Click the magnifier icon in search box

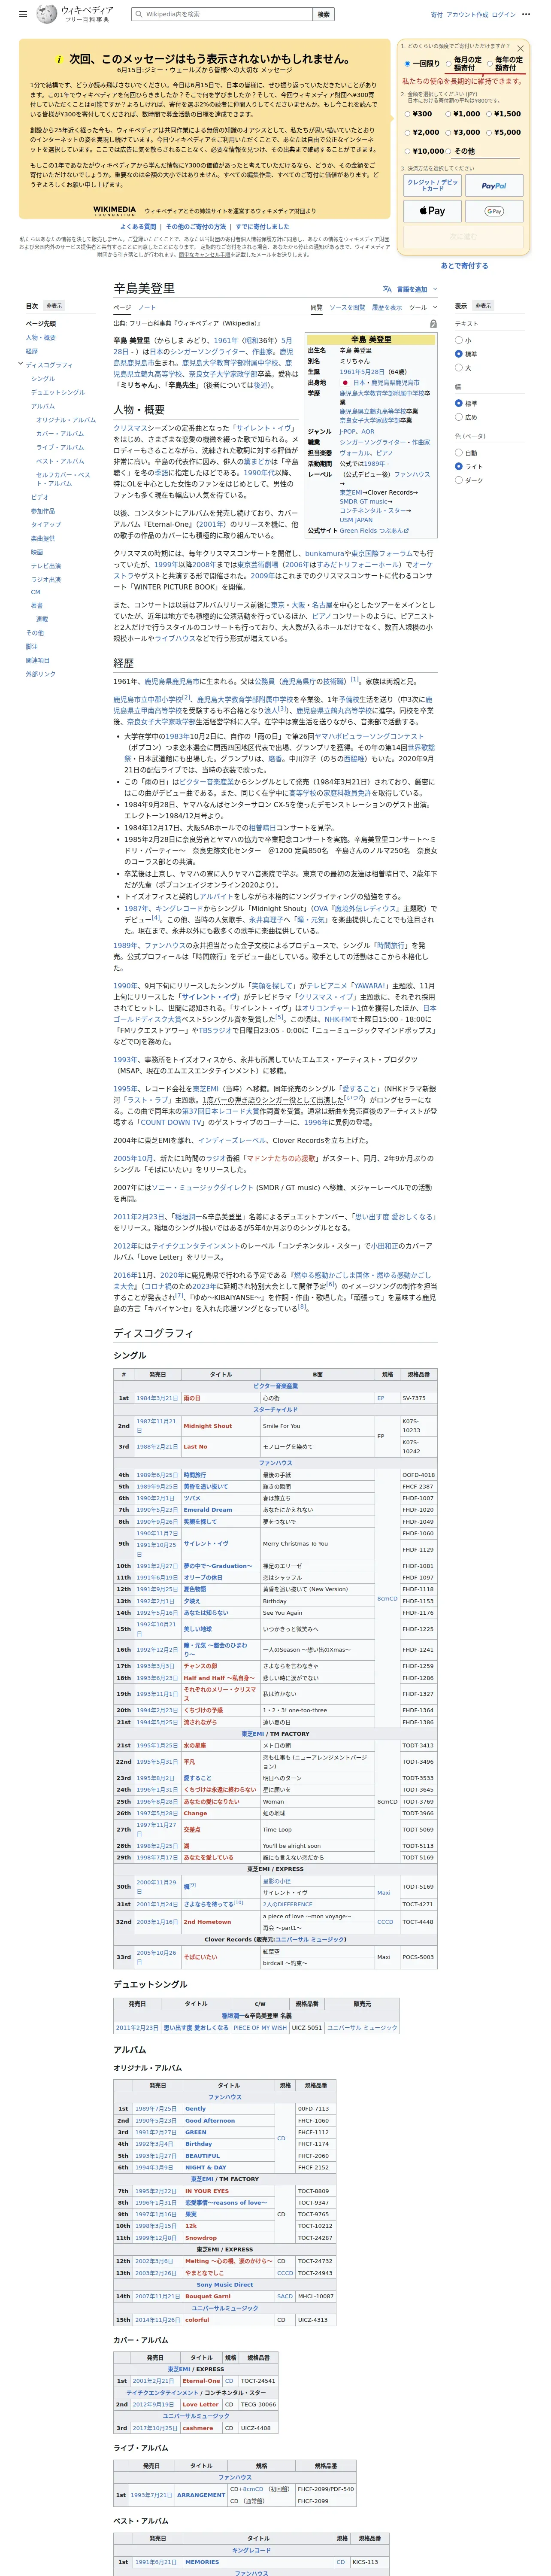[x=140, y=15]
